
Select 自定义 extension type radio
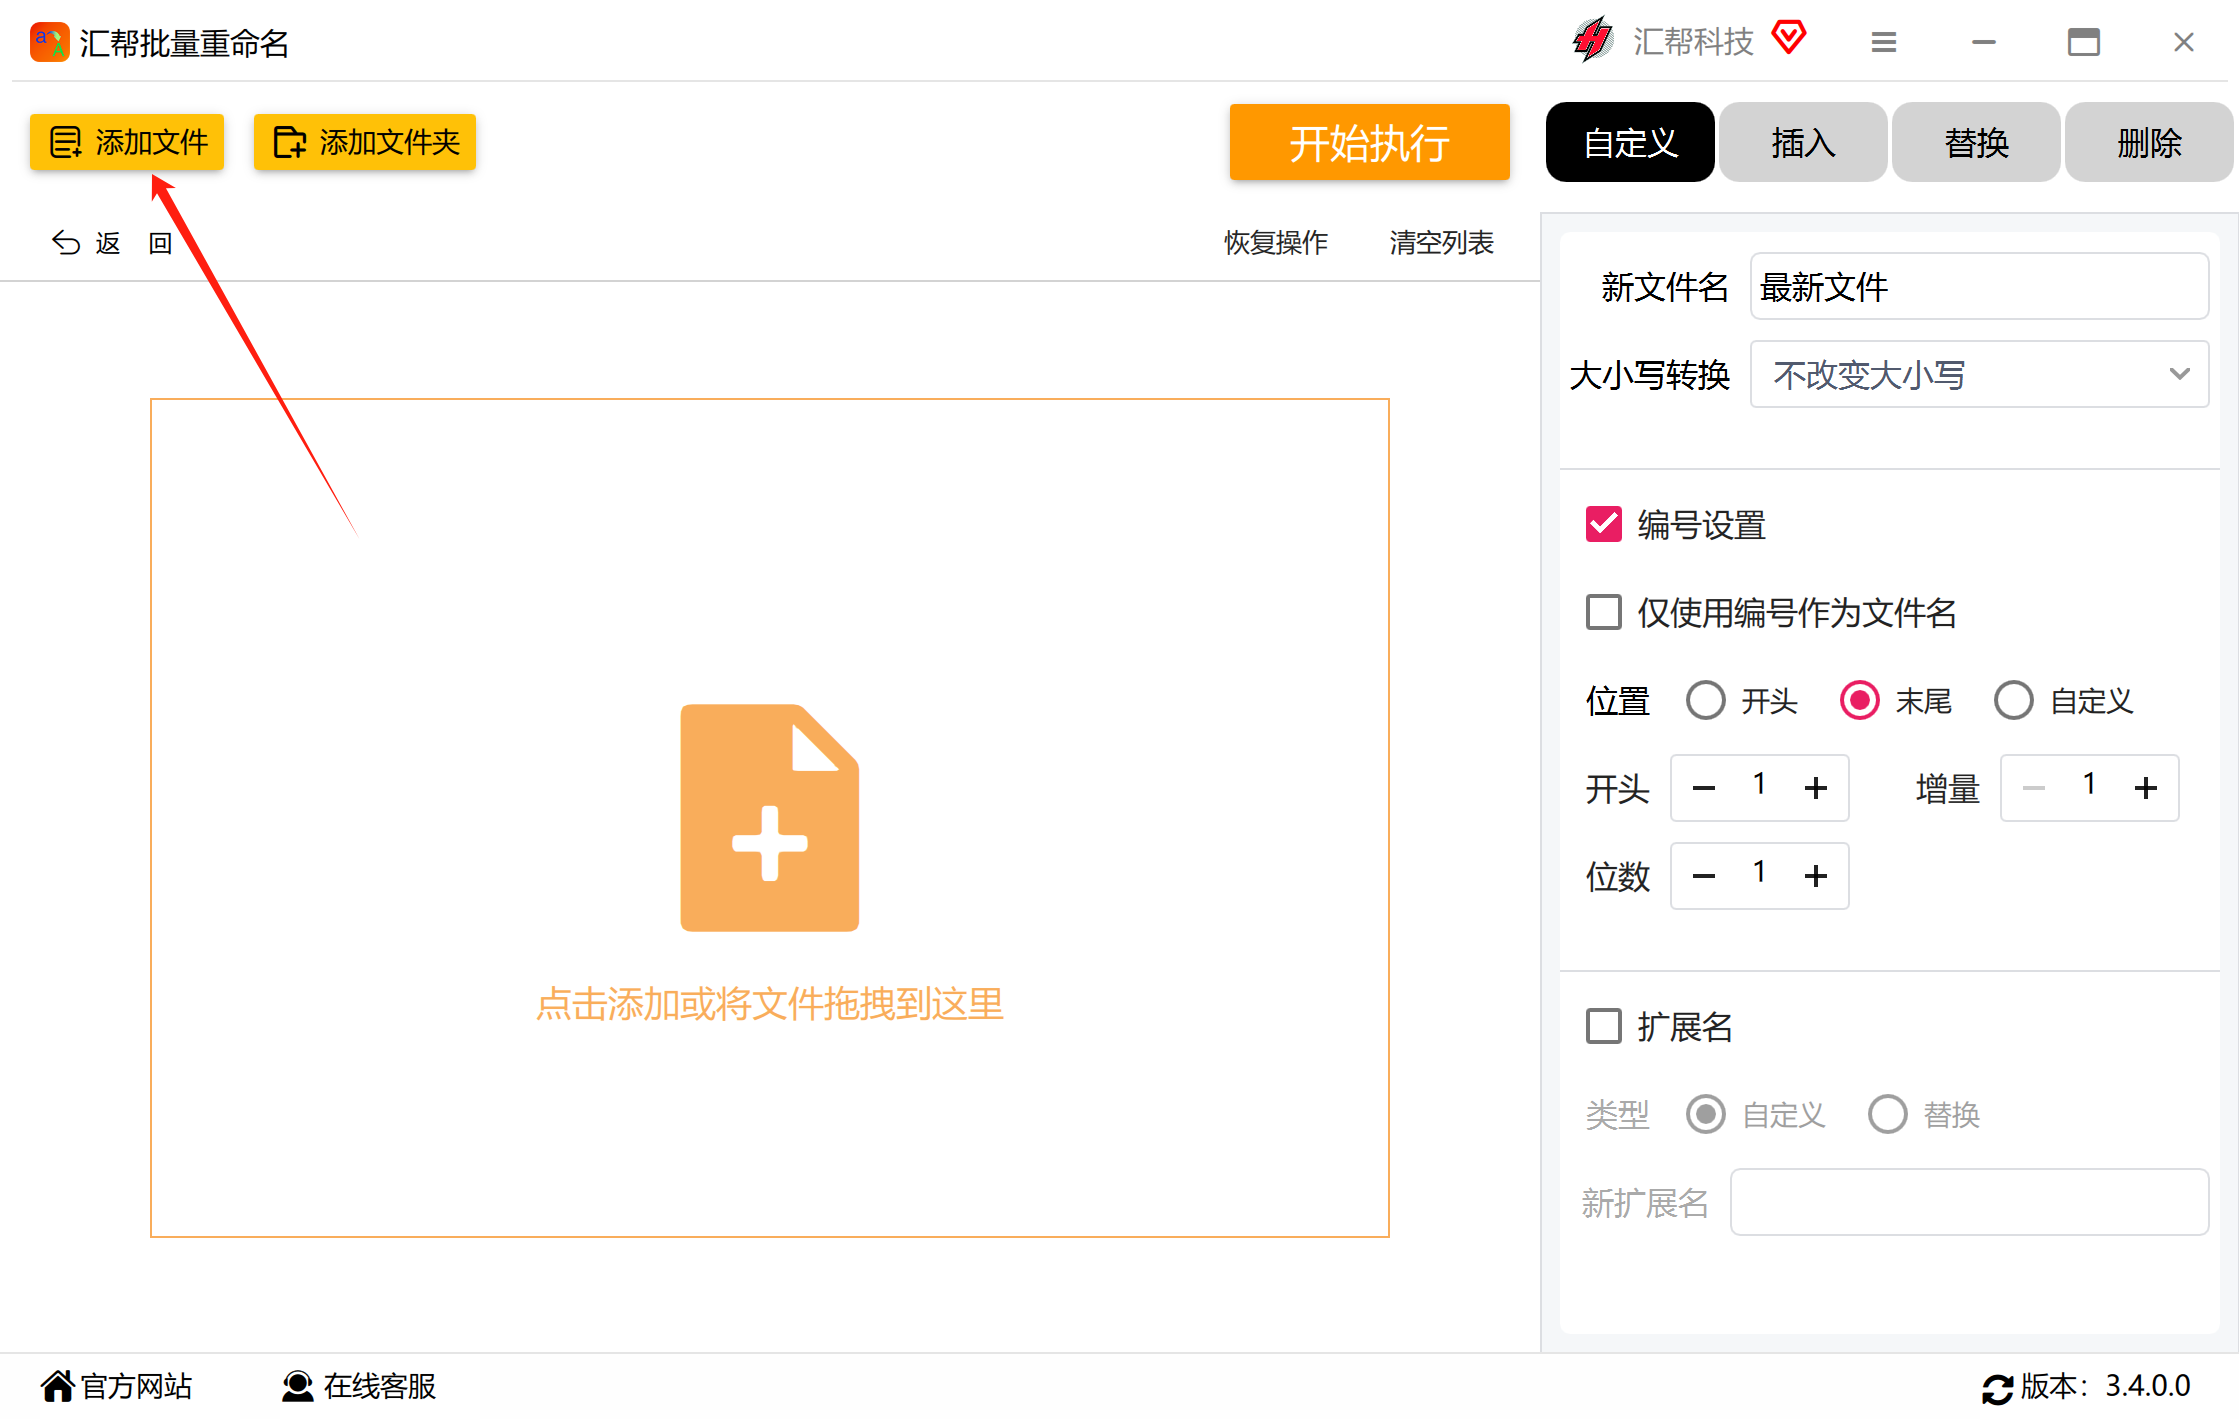pyautogui.click(x=1706, y=1114)
